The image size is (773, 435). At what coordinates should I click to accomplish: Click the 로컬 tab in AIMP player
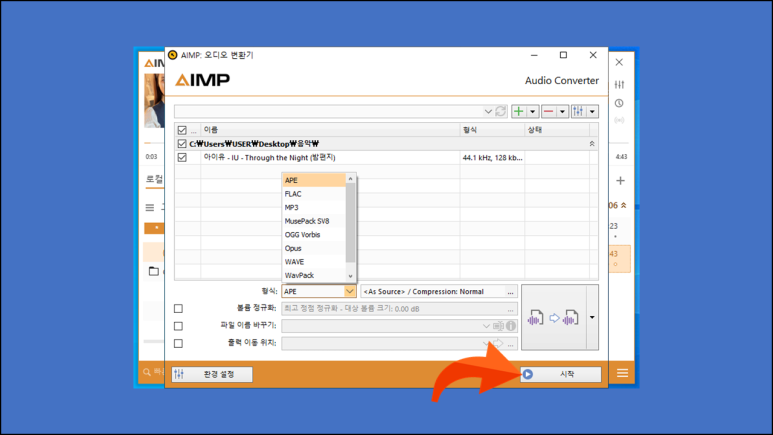(x=154, y=179)
